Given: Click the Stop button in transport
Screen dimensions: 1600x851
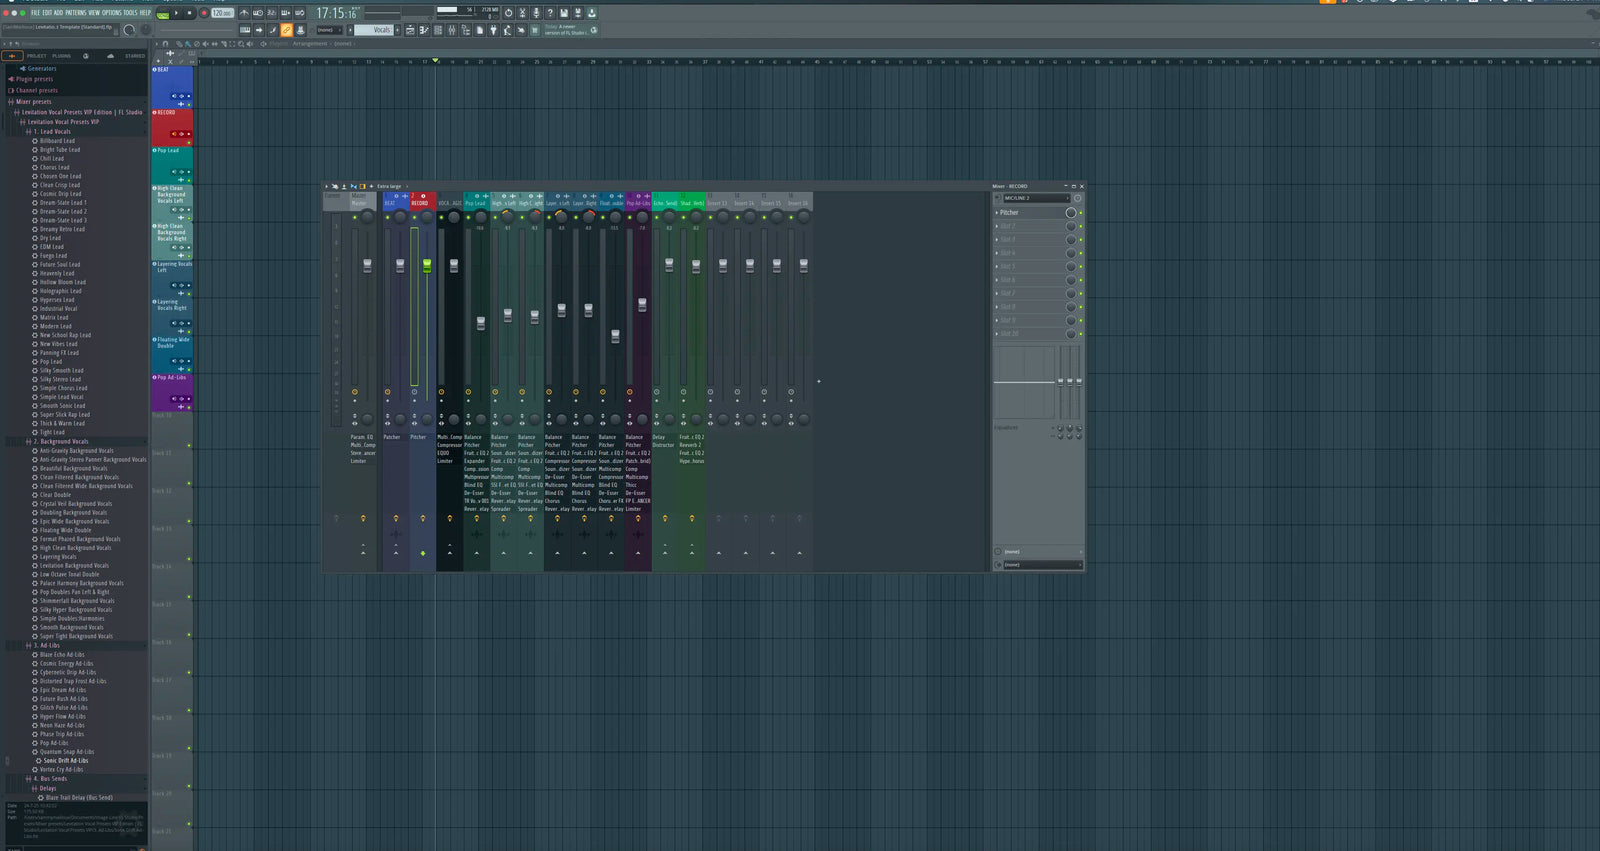Looking at the screenshot, I should [190, 13].
